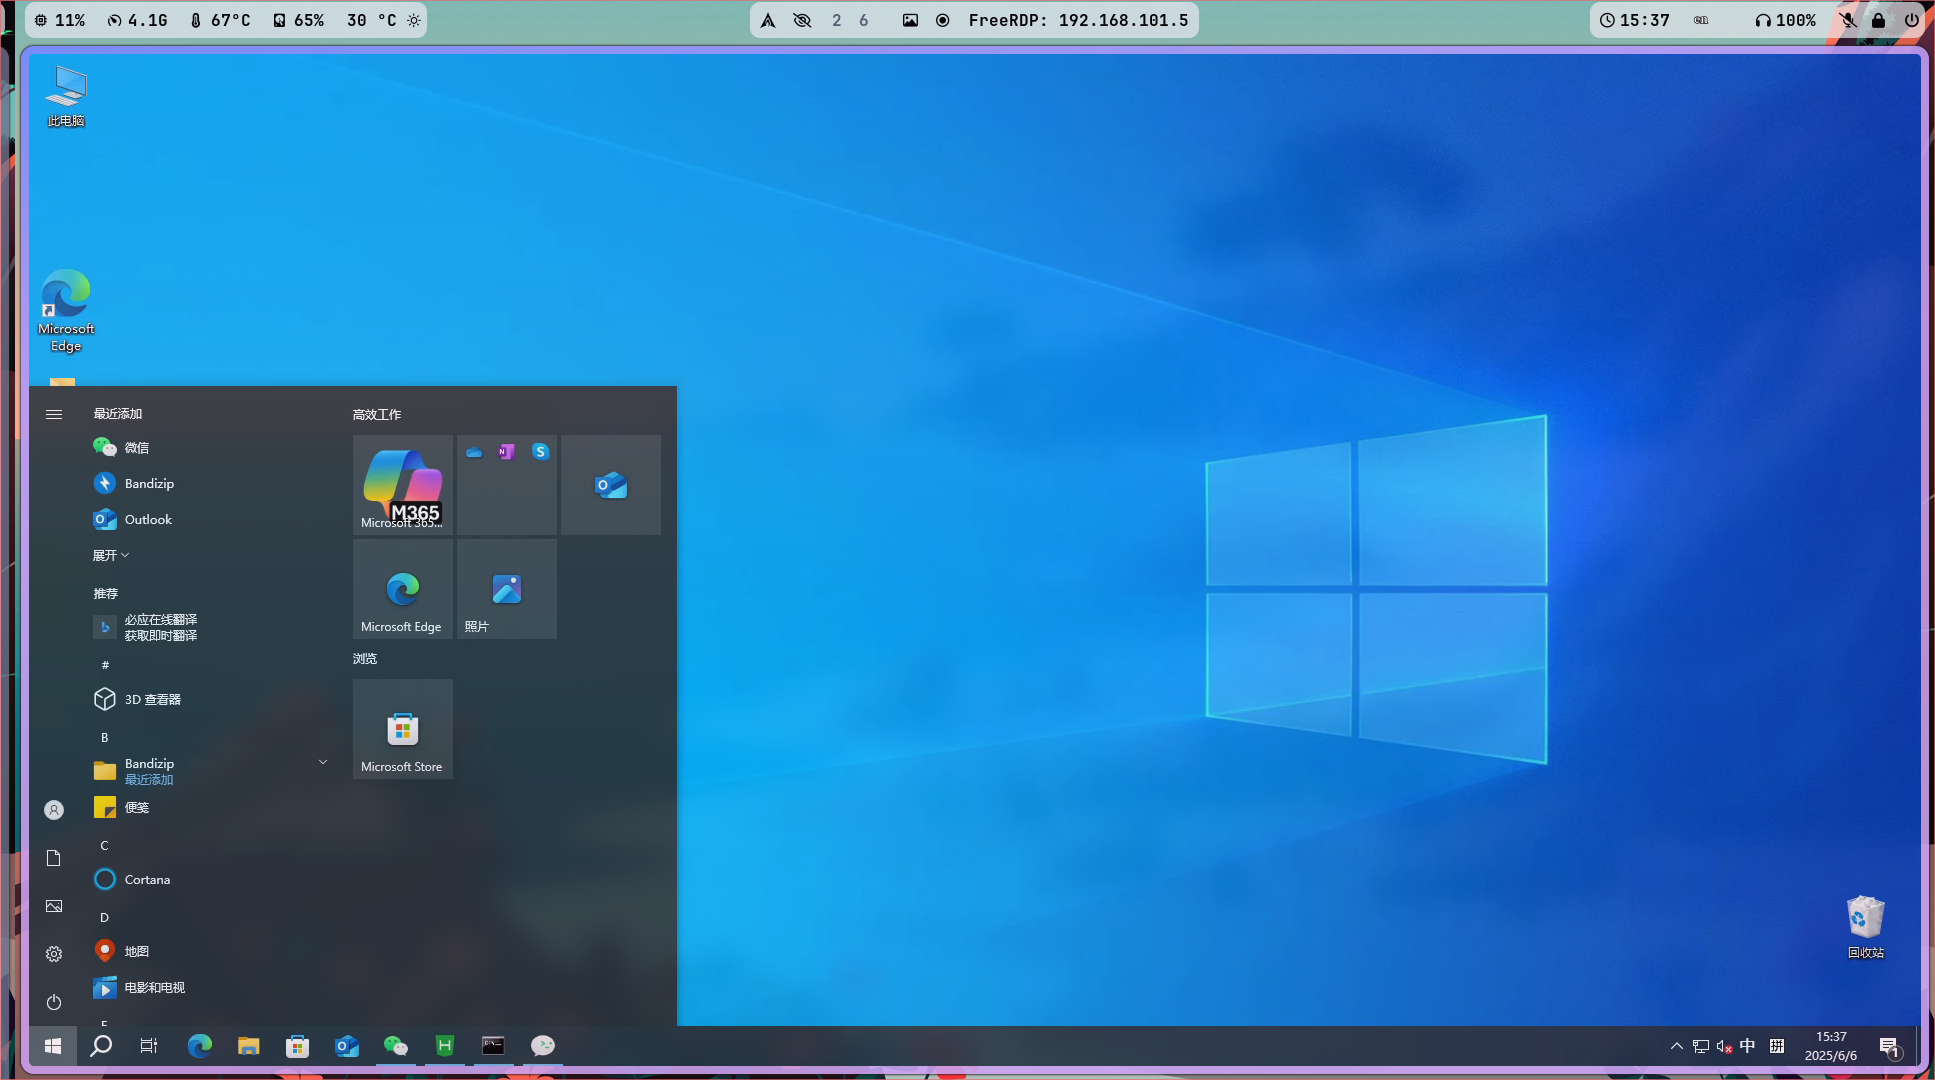Toggle the muted microphone icon in top bar

(1848, 20)
